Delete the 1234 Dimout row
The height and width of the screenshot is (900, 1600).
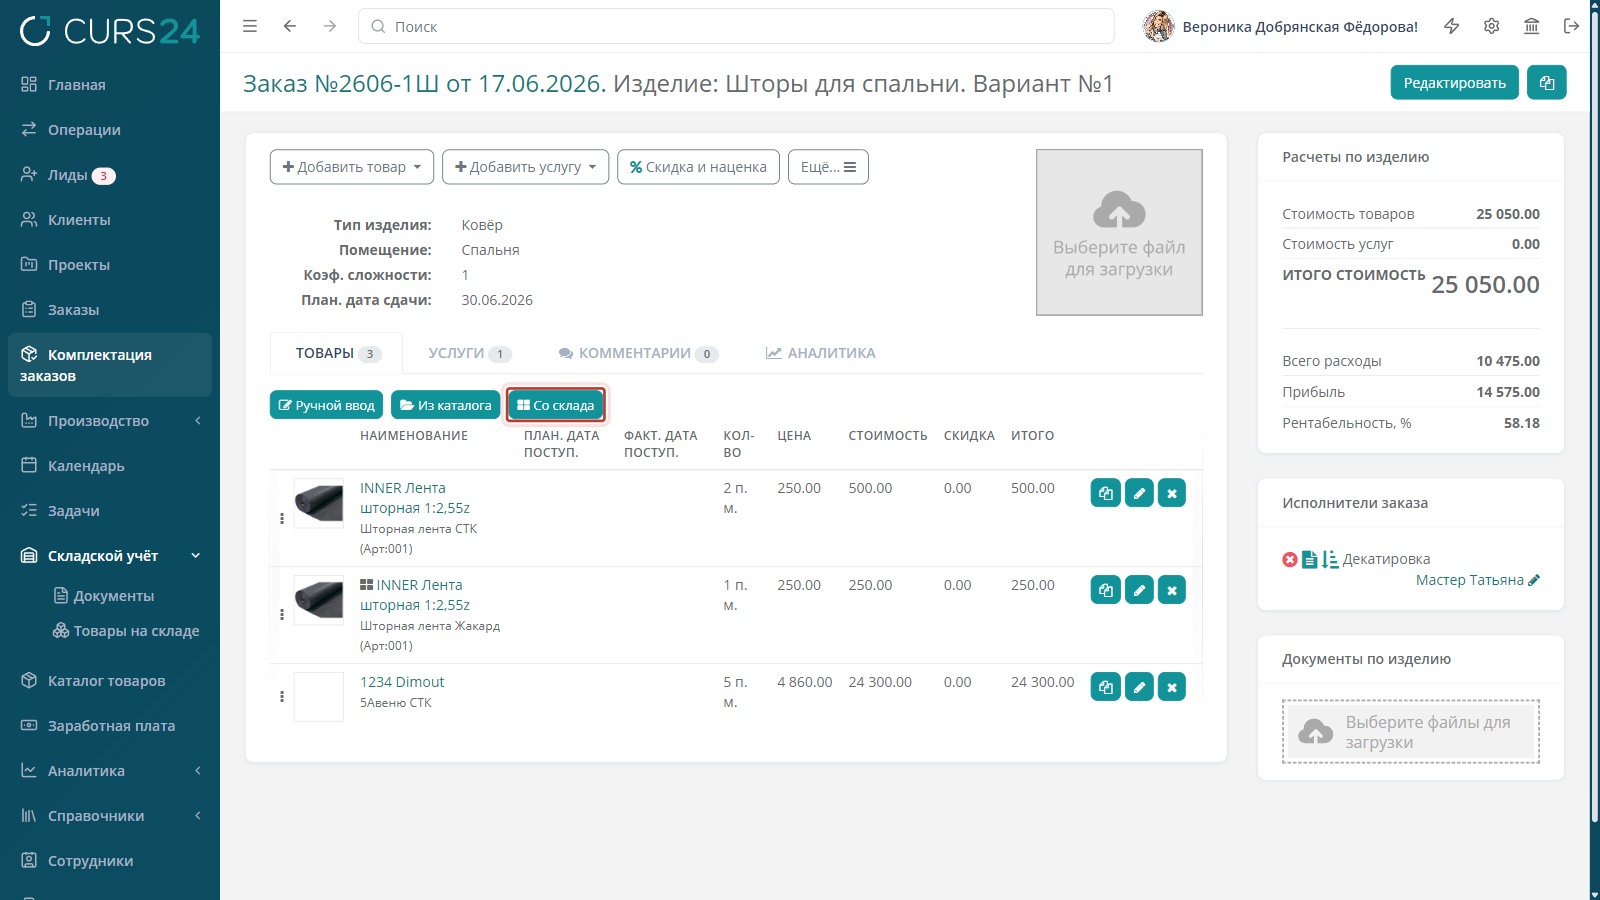1172,687
